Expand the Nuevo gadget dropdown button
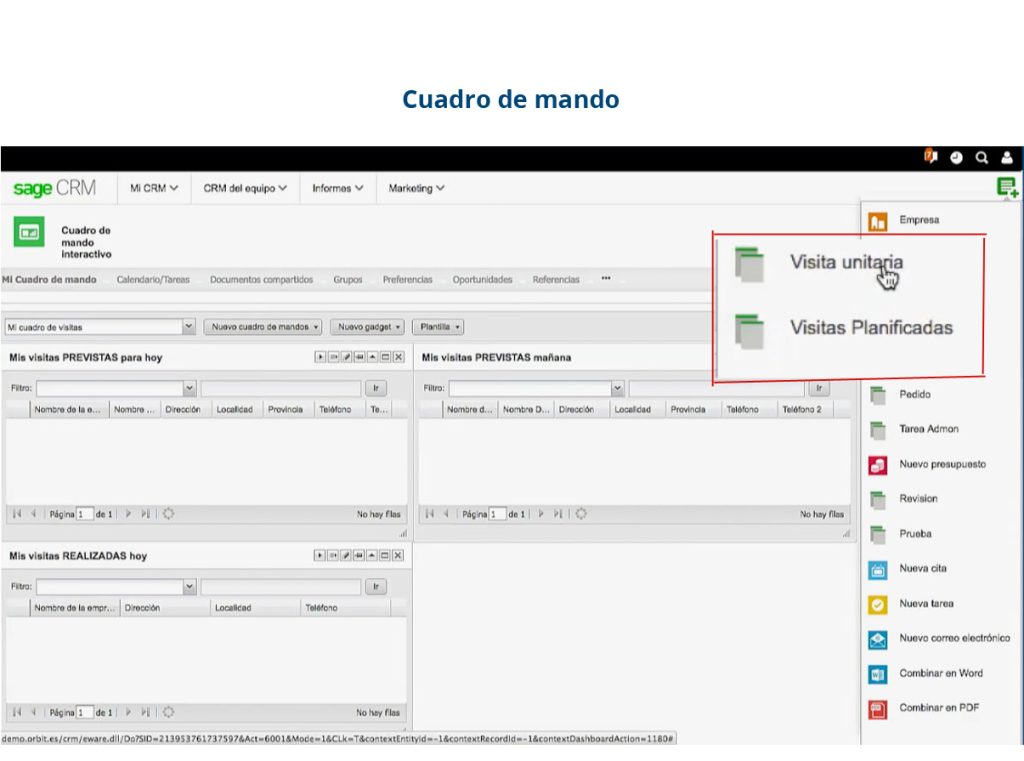Viewport: 1024px width, 761px height. pyautogui.click(x=369, y=327)
